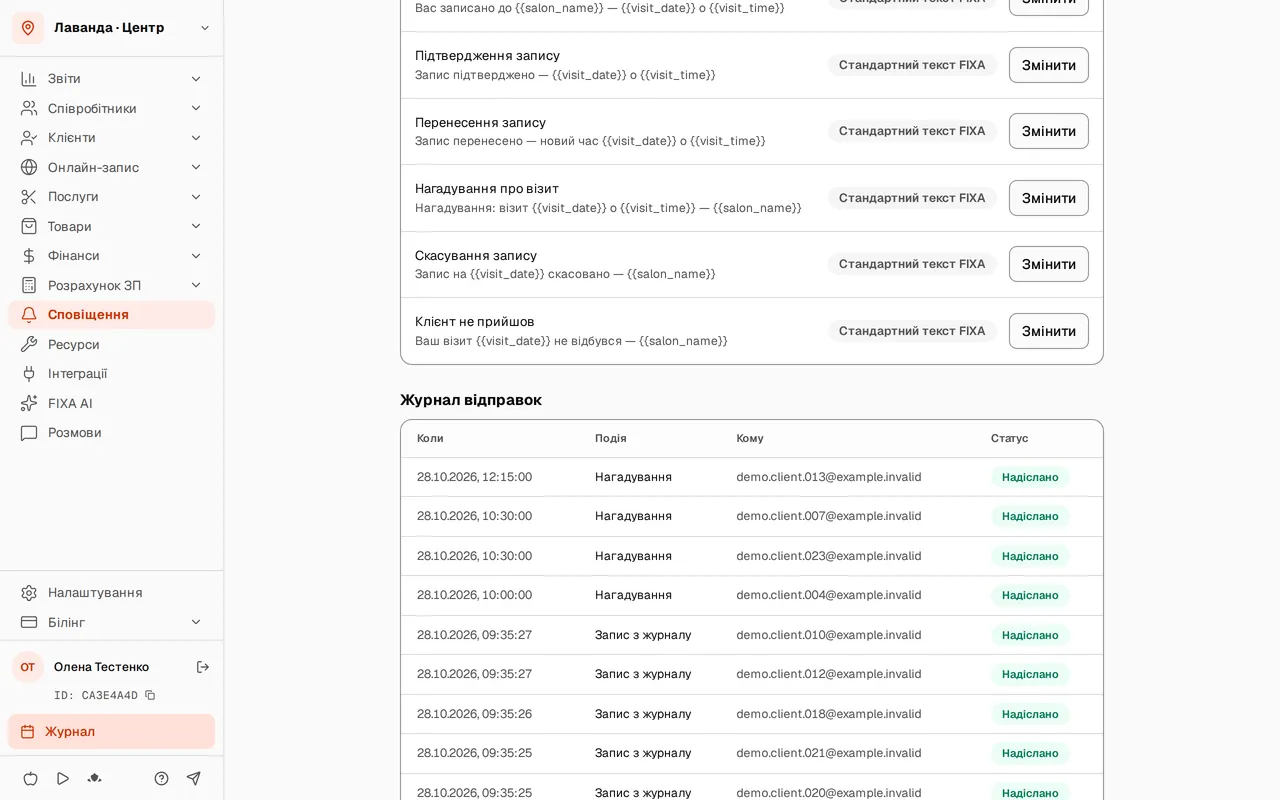Click the play triangle icon in sidebar footer
Screen dimensions: 1280x800
coord(63,778)
